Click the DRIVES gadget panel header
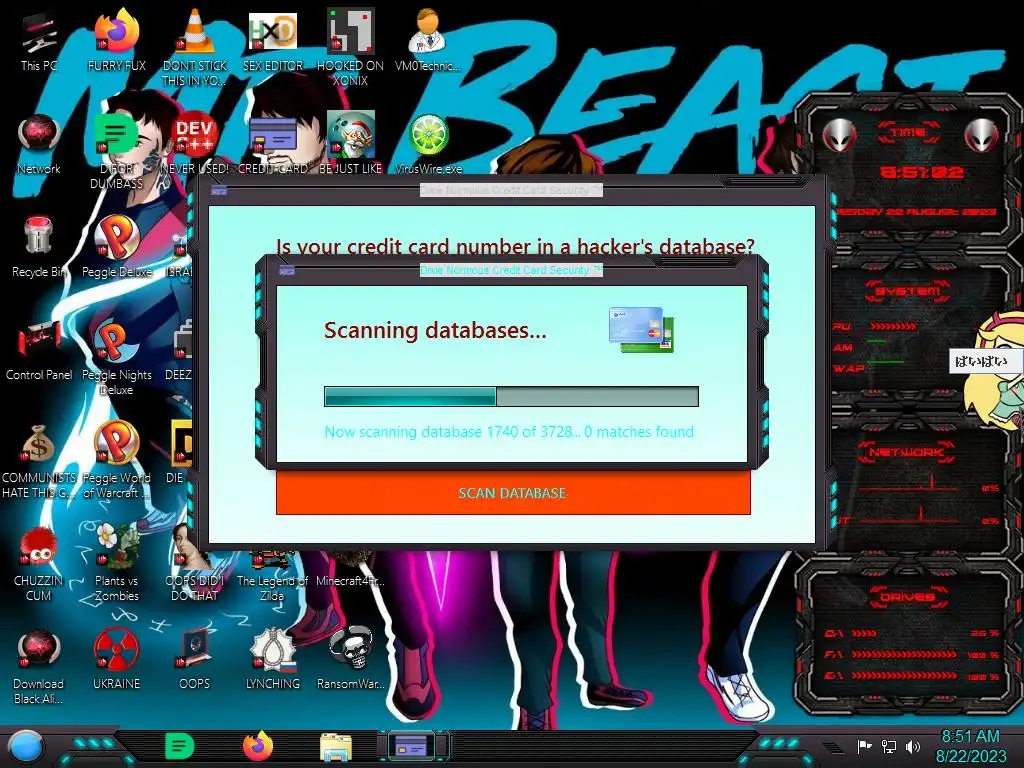 [908, 598]
